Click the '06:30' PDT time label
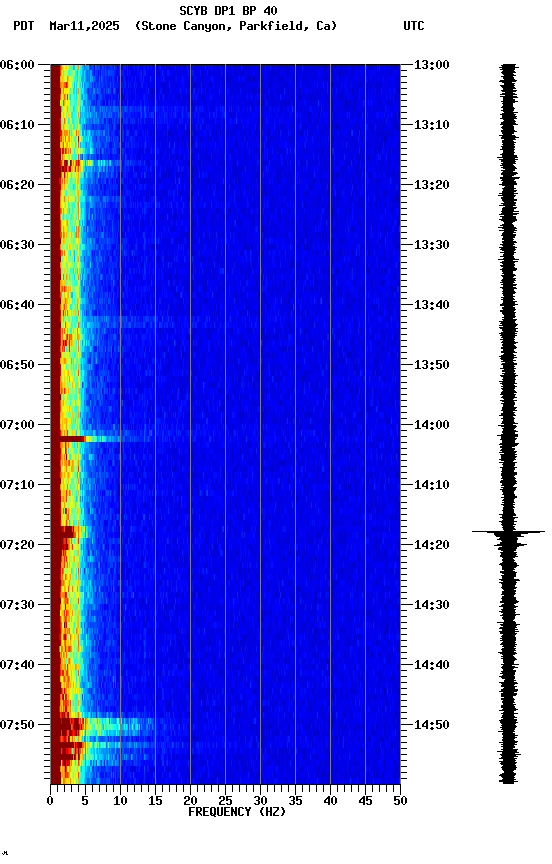 17,245
